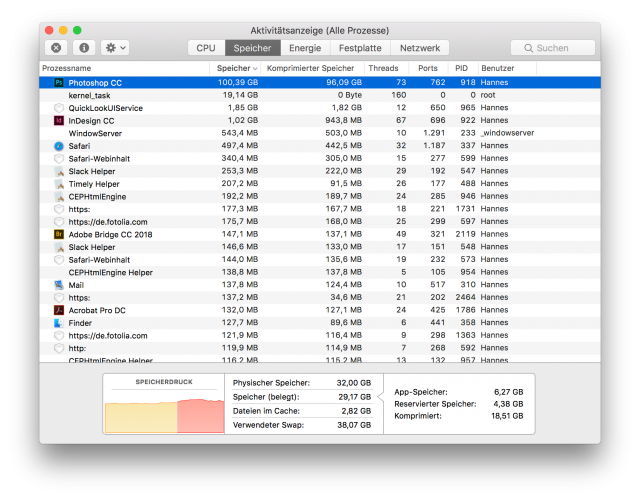
Task: Click the Verwendeter Swap 38,07 GB entry
Action: coord(302,425)
